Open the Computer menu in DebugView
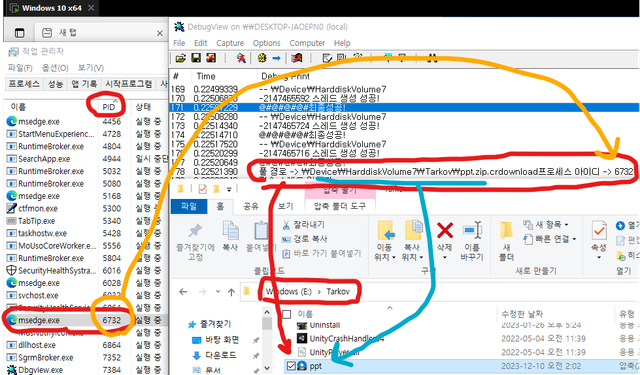 [x=307, y=43]
